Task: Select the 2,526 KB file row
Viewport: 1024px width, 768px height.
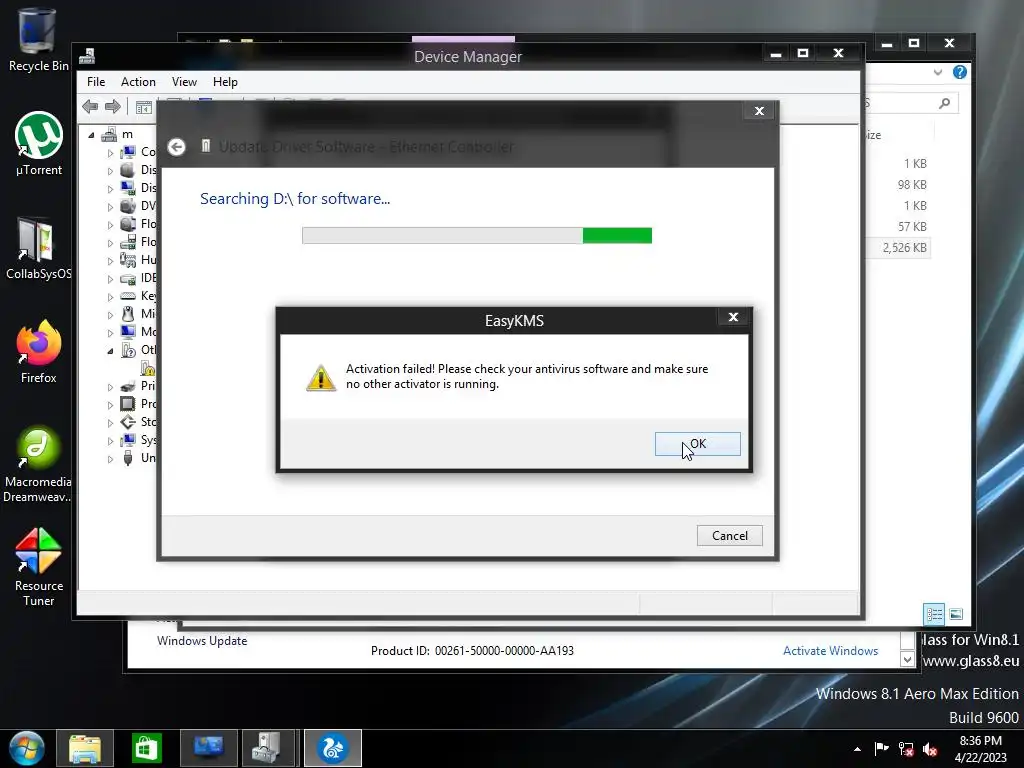Action: pyautogui.click(x=899, y=248)
